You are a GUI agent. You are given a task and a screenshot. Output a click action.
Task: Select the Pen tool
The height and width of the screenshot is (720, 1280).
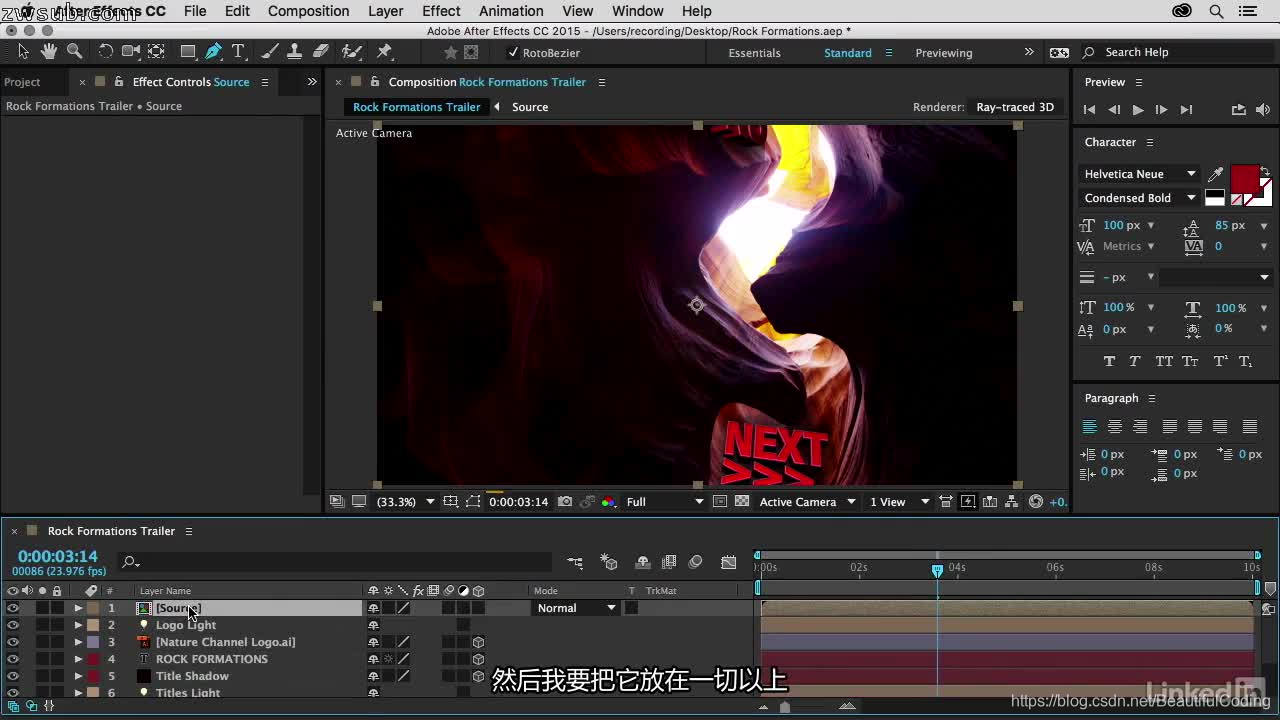tap(213, 51)
